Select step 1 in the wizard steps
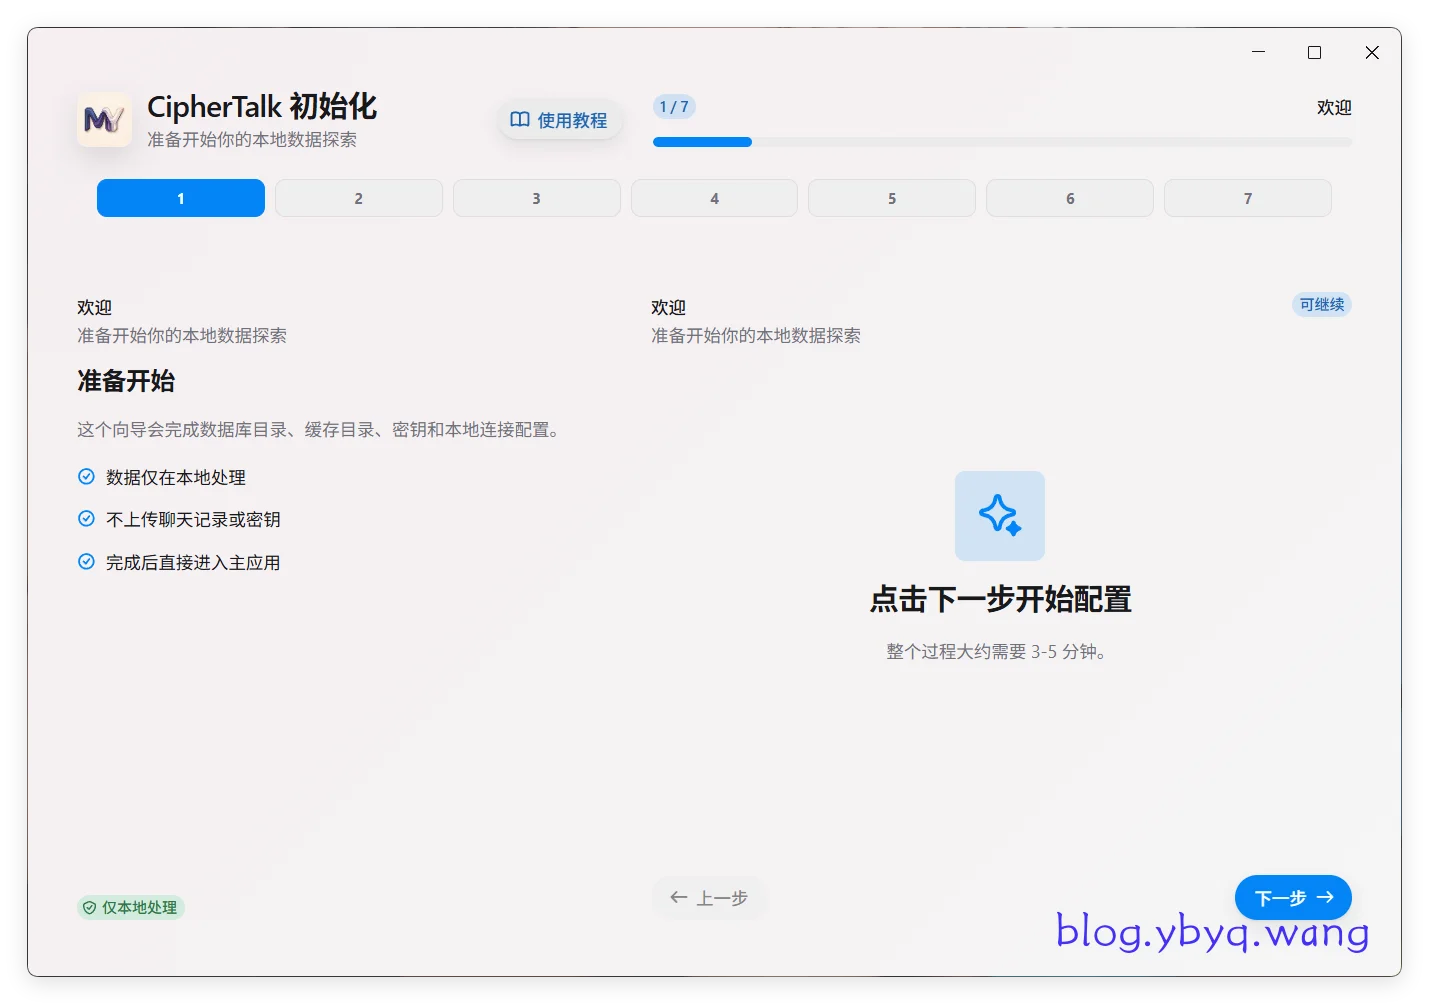 tap(181, 198)
